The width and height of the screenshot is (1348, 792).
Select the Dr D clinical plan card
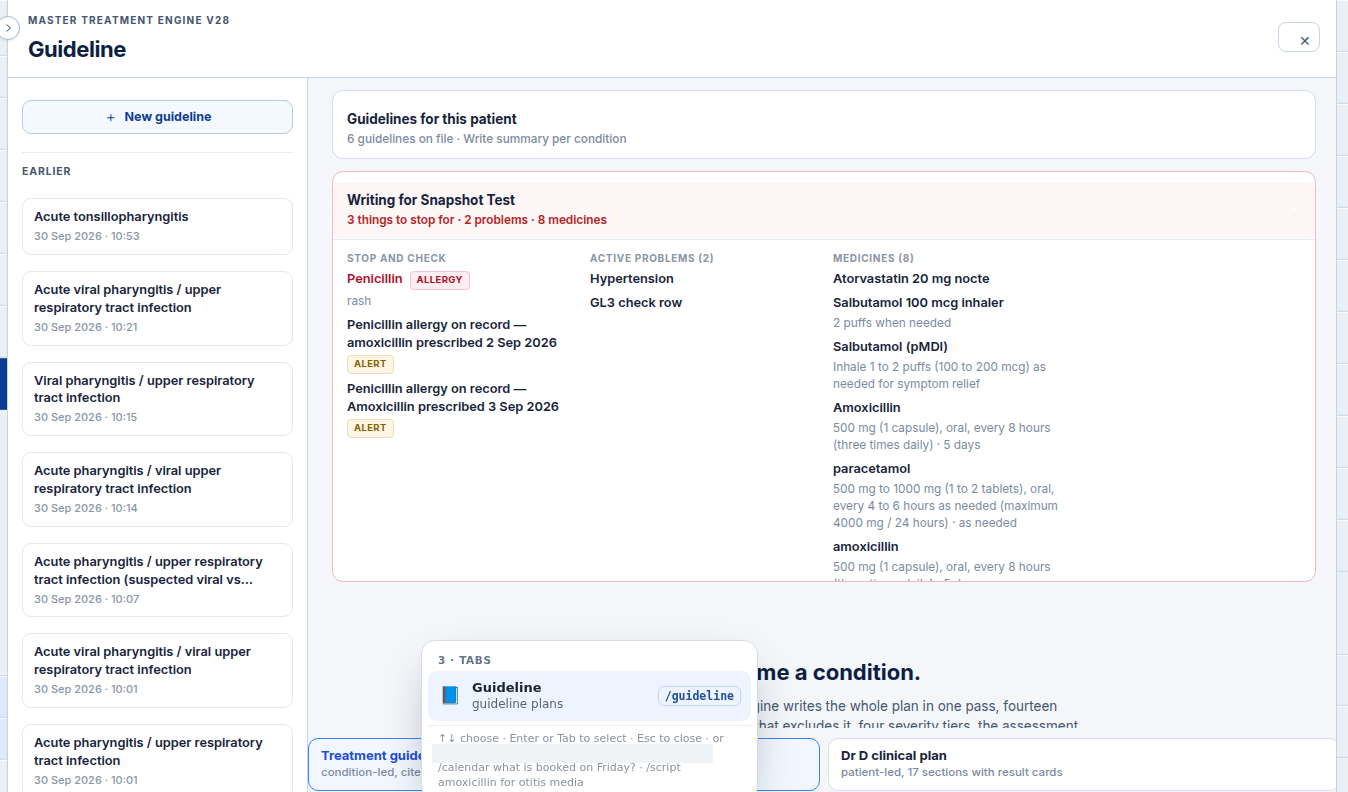(1082, 764)
